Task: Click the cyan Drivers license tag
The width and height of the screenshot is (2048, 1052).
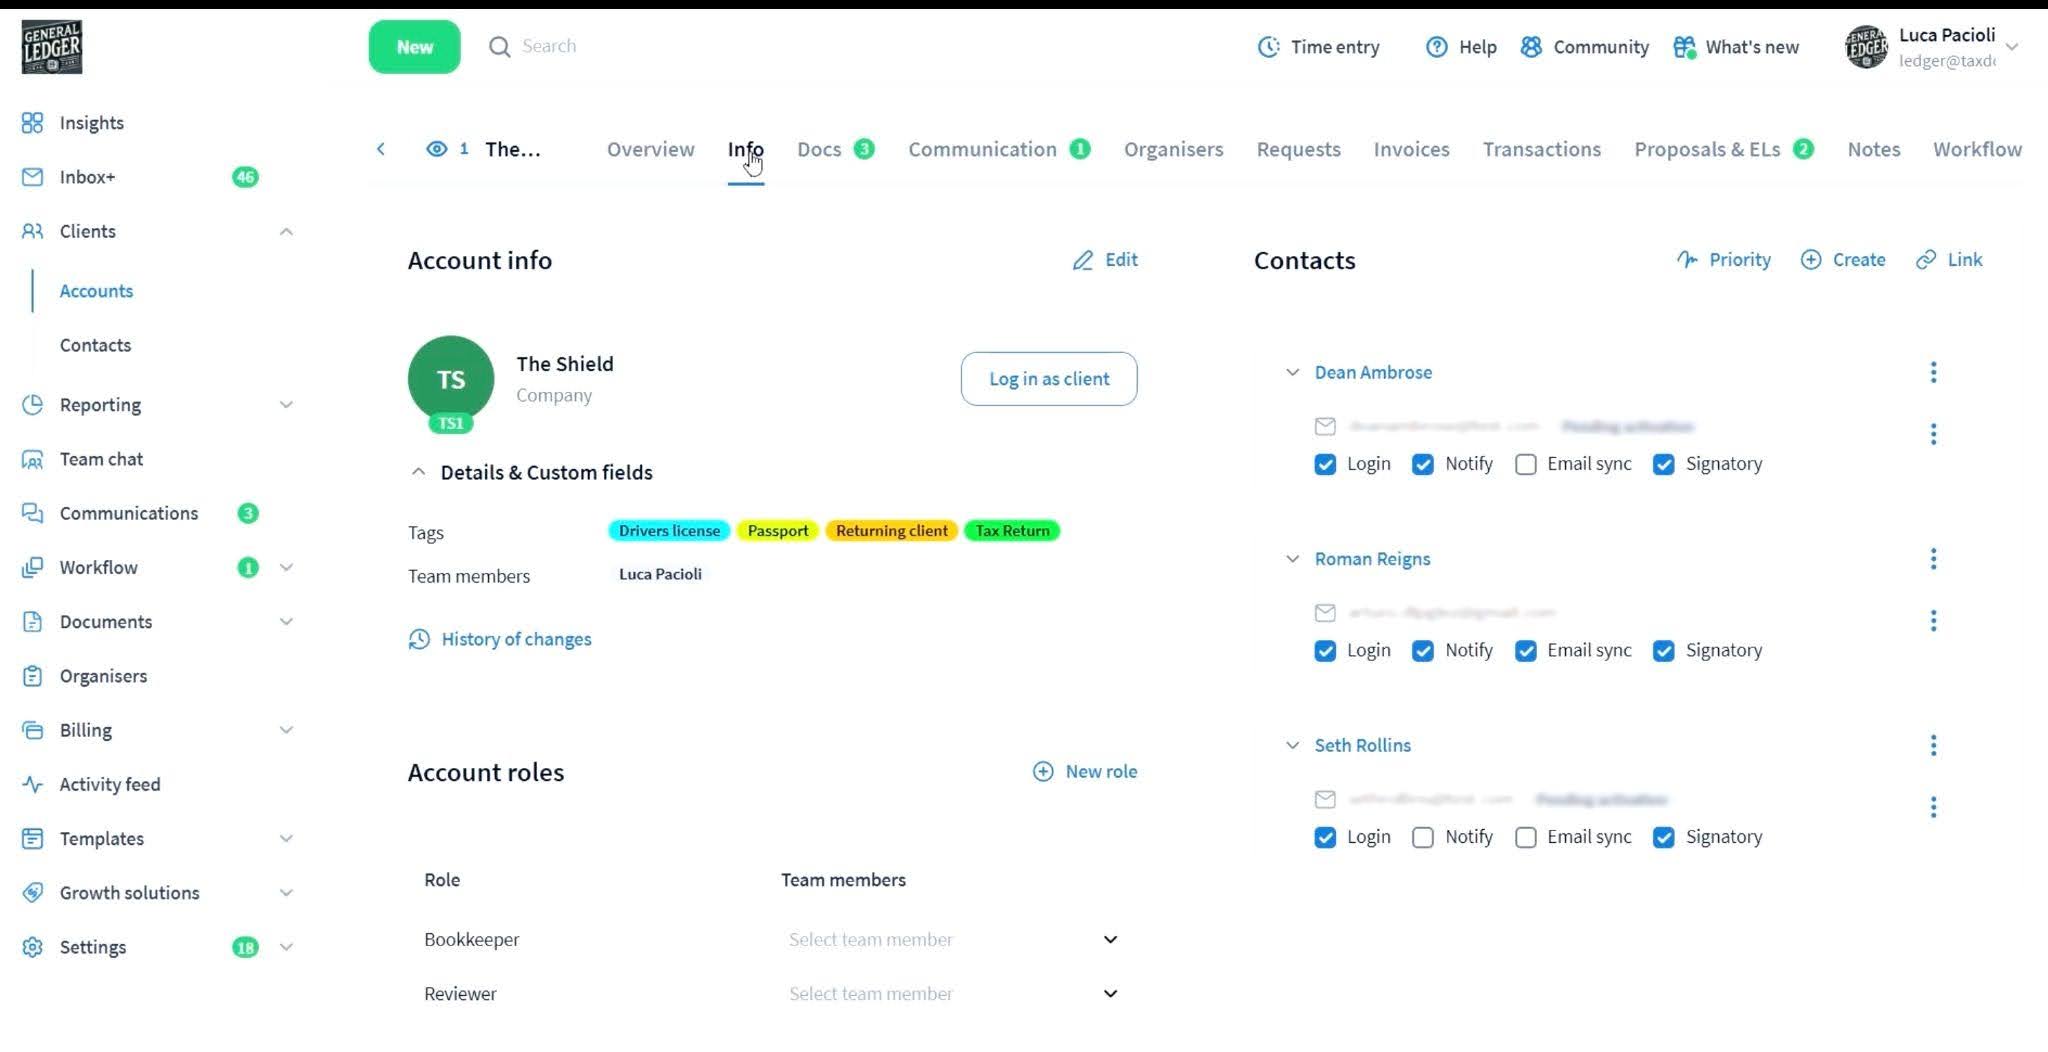Action: tap(669, 531)
